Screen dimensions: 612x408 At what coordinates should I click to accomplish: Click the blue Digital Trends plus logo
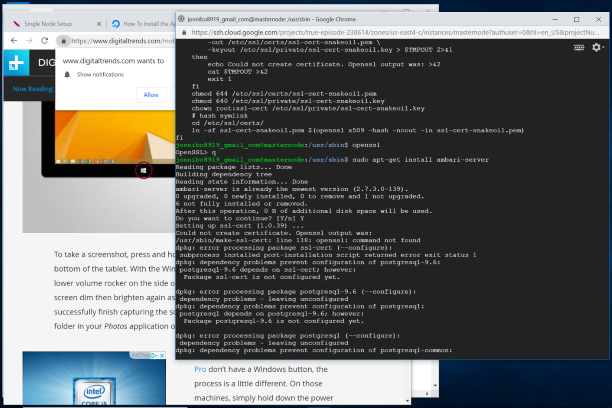[16, 62]
